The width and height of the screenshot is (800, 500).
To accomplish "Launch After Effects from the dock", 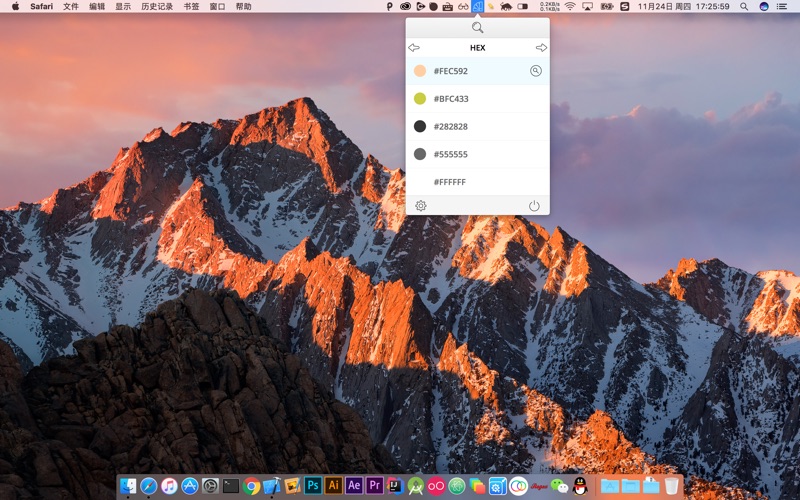I will click(x=354, y=485).
